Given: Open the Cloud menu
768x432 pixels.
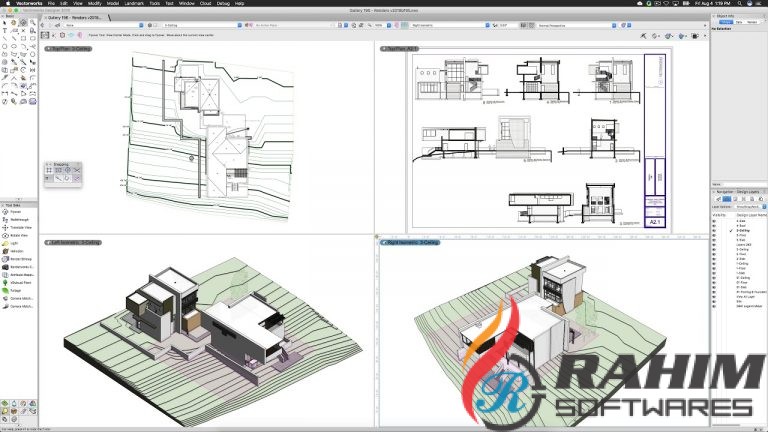Looking at the screenshot, I should coord(205,3).
